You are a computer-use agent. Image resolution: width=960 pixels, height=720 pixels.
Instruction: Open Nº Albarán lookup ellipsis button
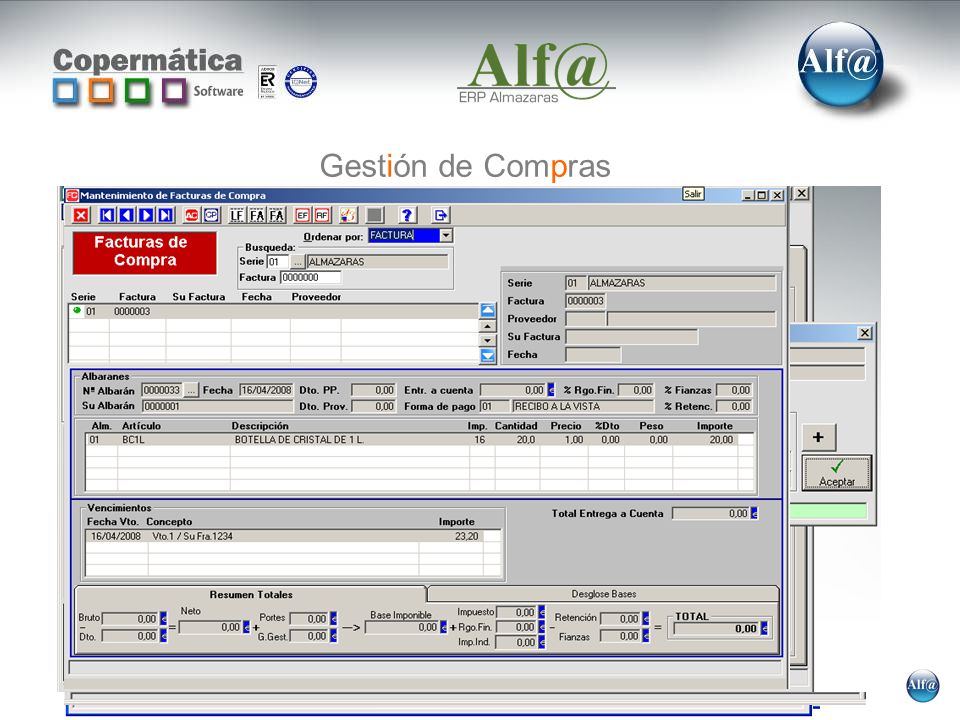coord(191,390)
